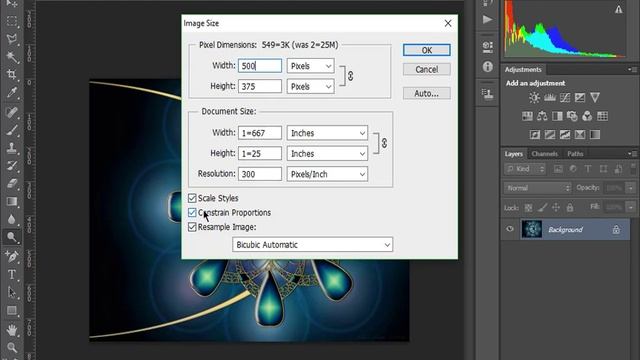640x360 pixels.
Task: Open Bicubic Automatic resample dropdown
Action: 313,244
